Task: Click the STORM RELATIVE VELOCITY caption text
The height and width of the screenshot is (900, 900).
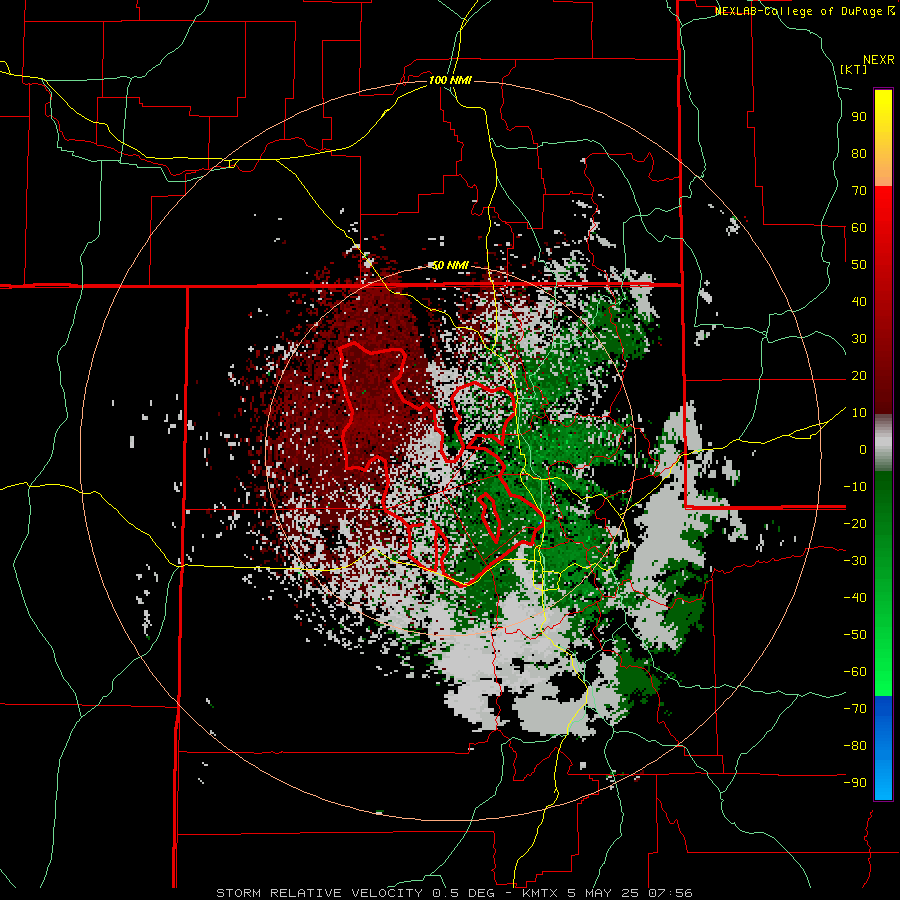Action: [x=319, y=893]
